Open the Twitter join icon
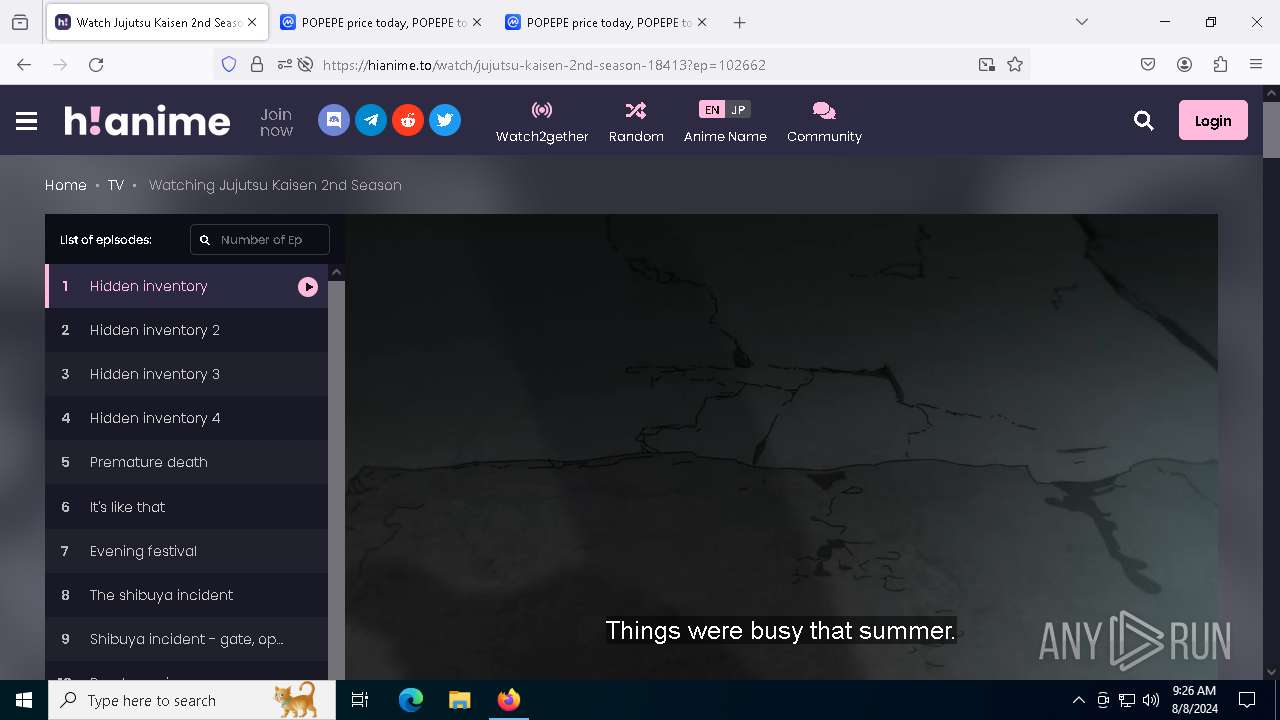 [x=445, y=120]
